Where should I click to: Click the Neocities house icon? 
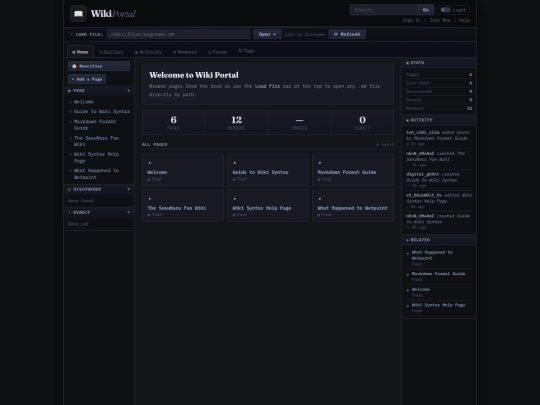[x=74, y=66]
